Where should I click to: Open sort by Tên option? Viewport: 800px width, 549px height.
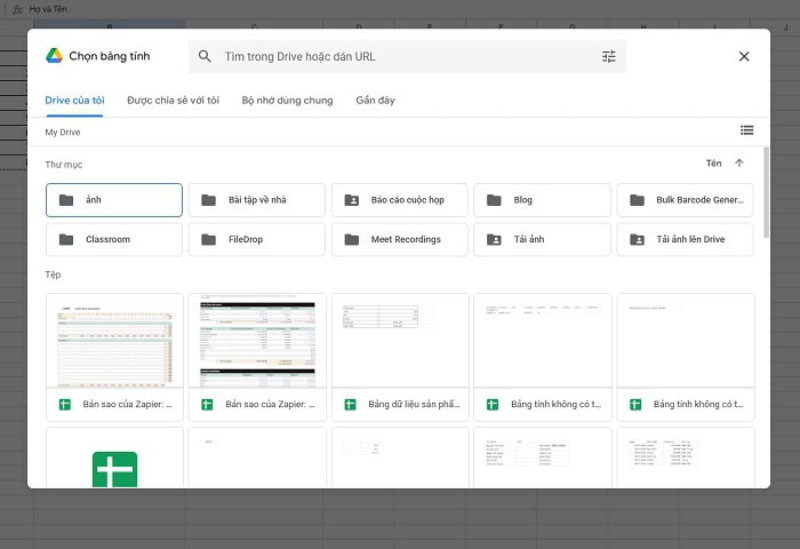point(714,163)
